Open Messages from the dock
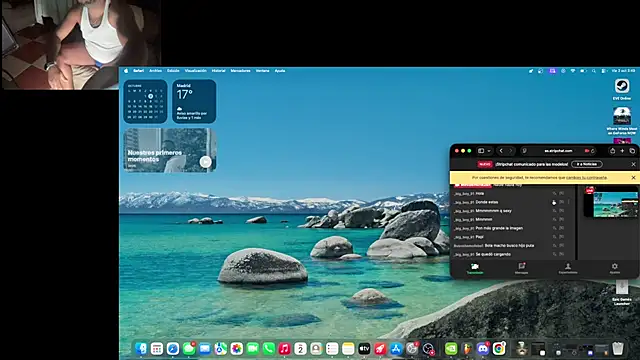The width and height of the screenshot is (640, 360). coord(189,349)
